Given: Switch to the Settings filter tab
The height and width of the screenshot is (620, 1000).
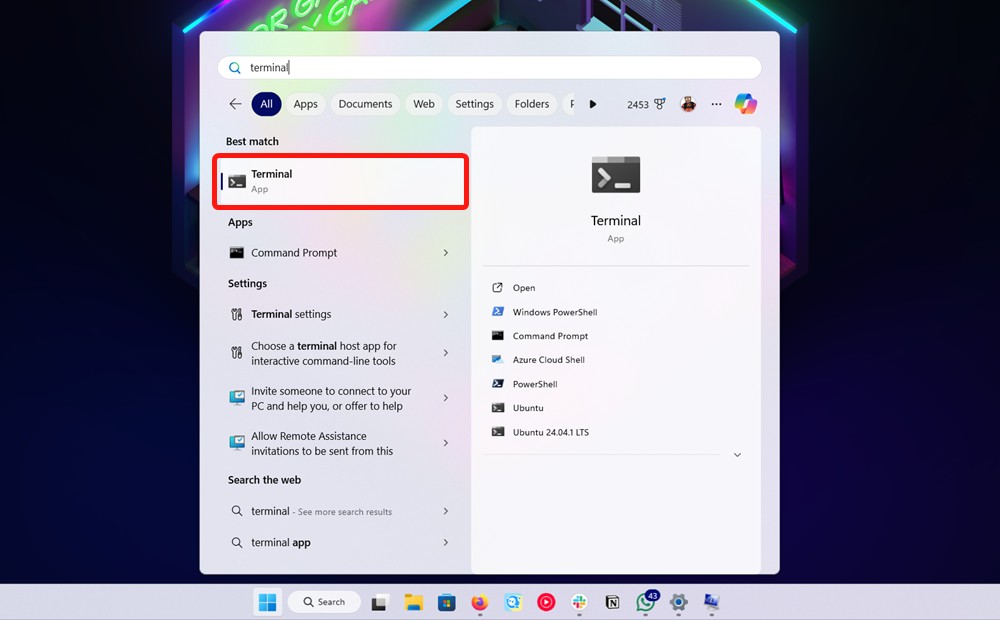Looking at the screenshot, I should (474, 104).
